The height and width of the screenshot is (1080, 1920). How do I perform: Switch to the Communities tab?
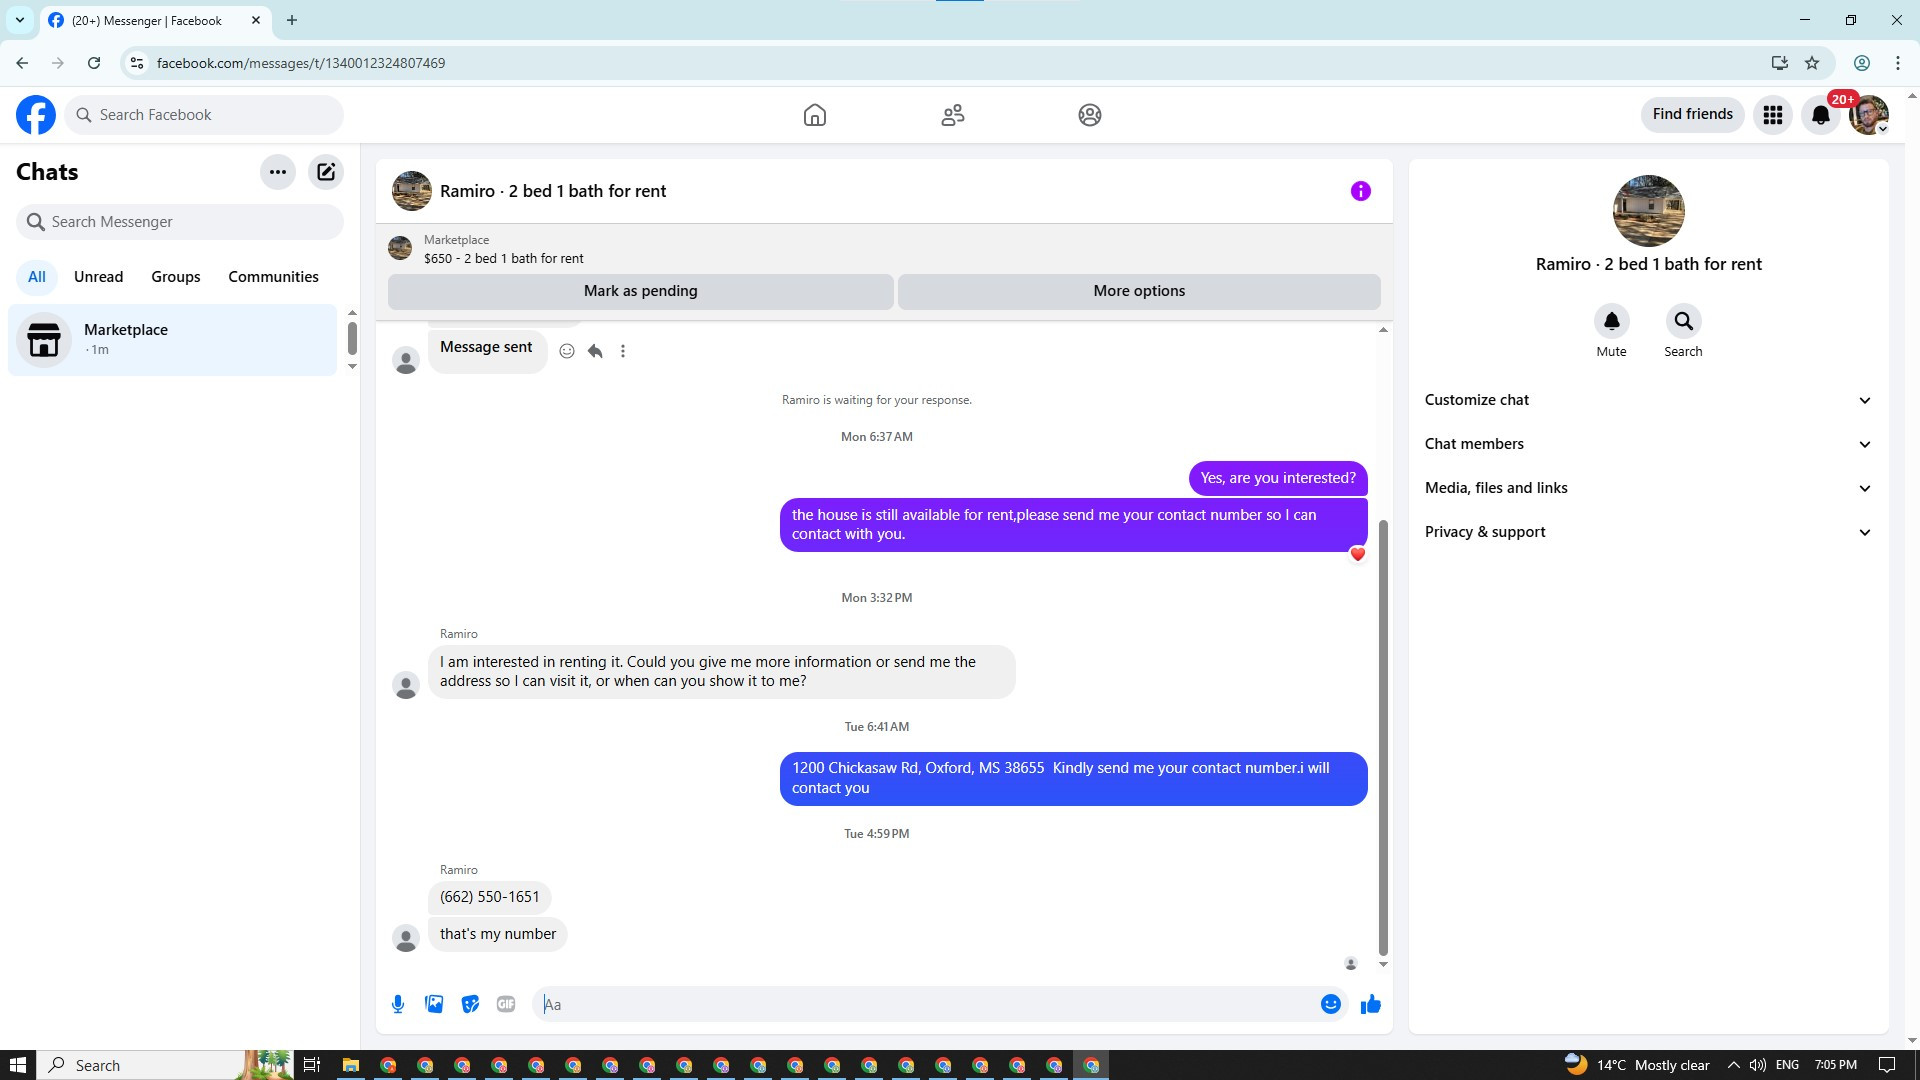273,277
